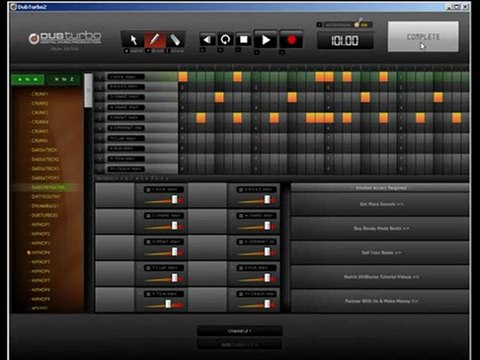Select the CRUNK2 kit
The width and height of the screenshot is (480, 360).
coord(40,103)
